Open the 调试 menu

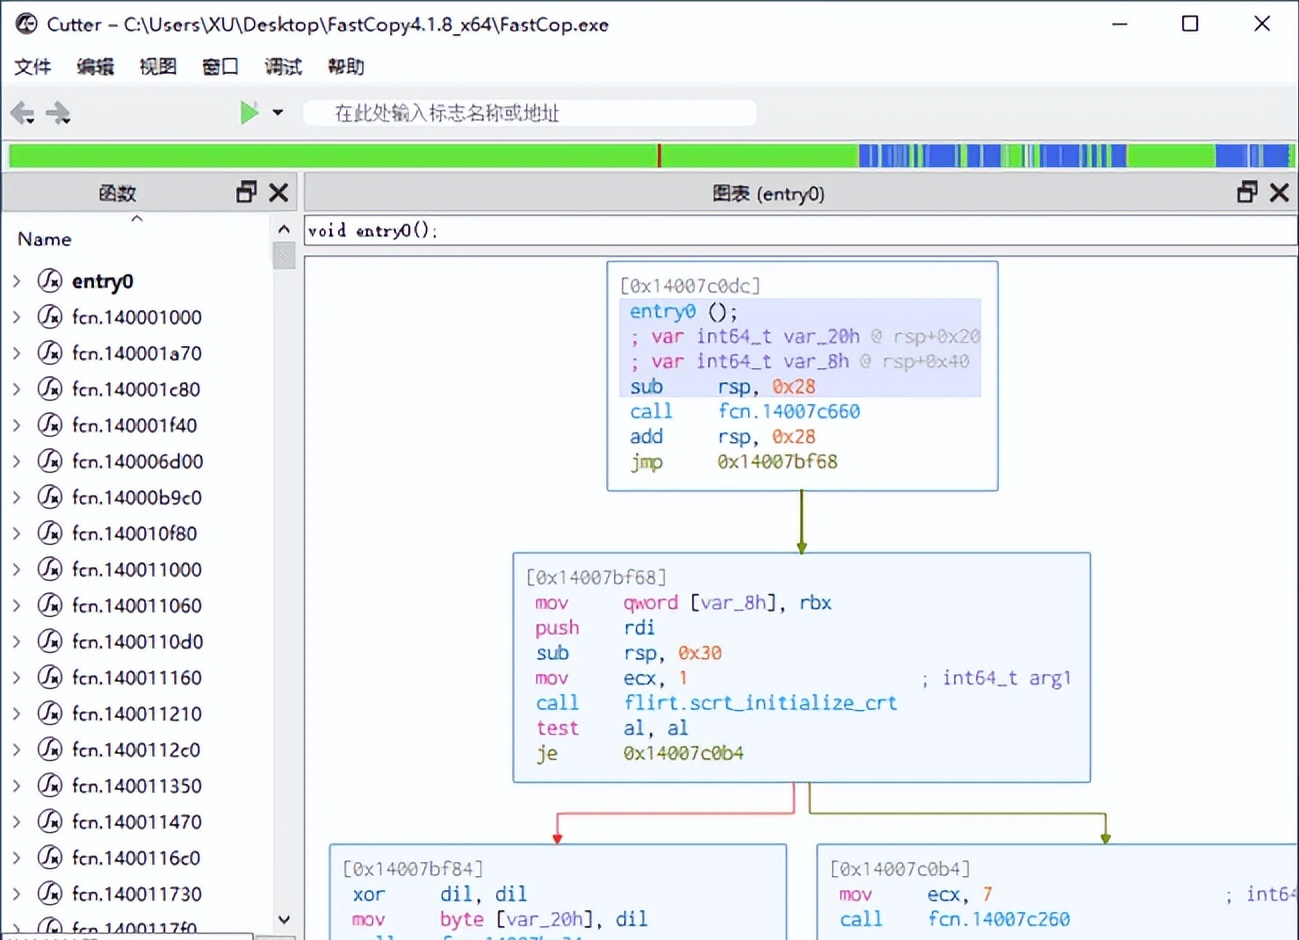[x=283, y=67]
